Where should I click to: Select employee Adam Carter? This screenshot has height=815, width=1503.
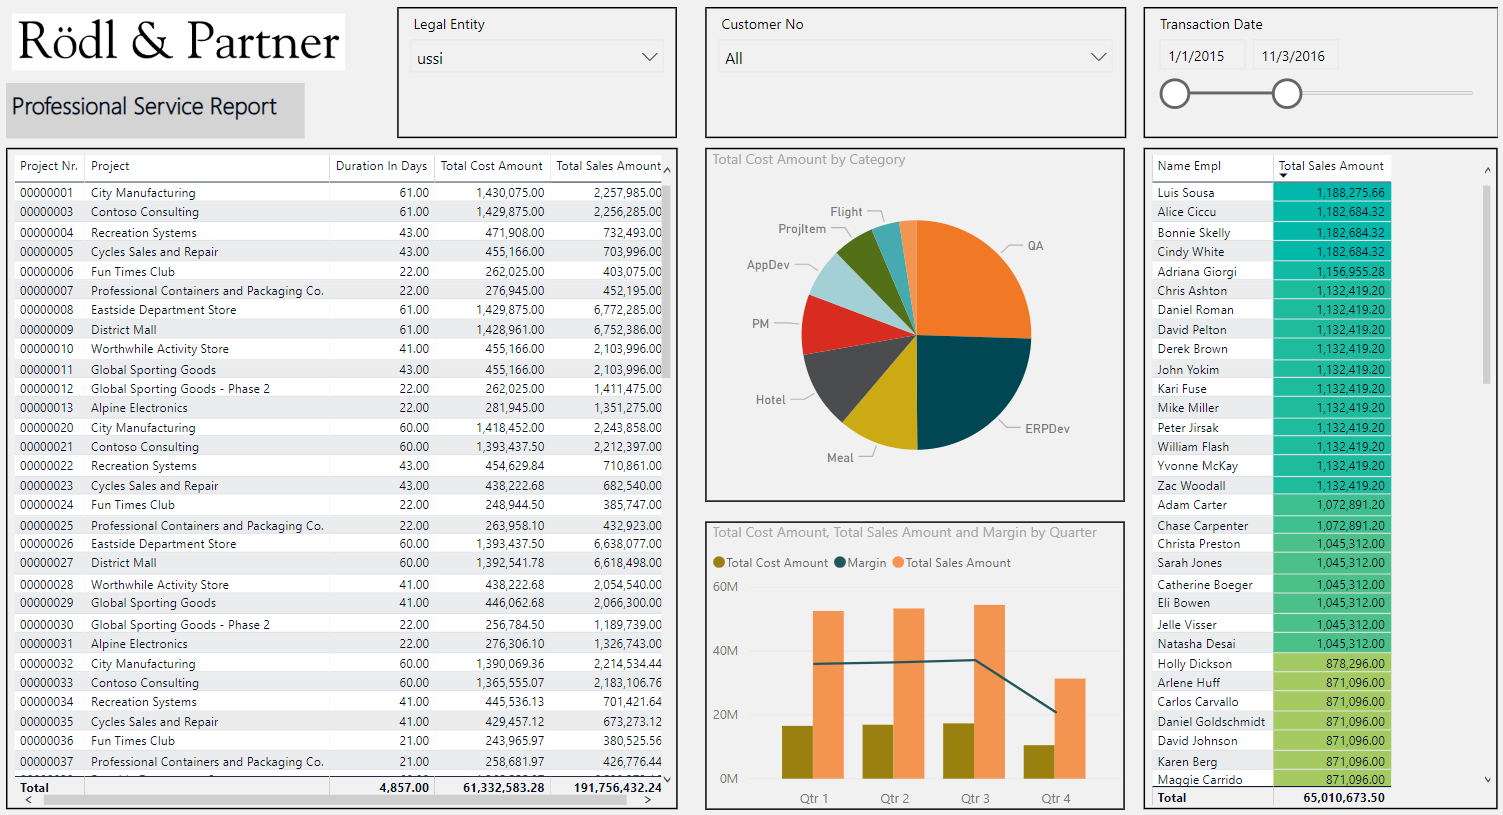pos(1192,505)
